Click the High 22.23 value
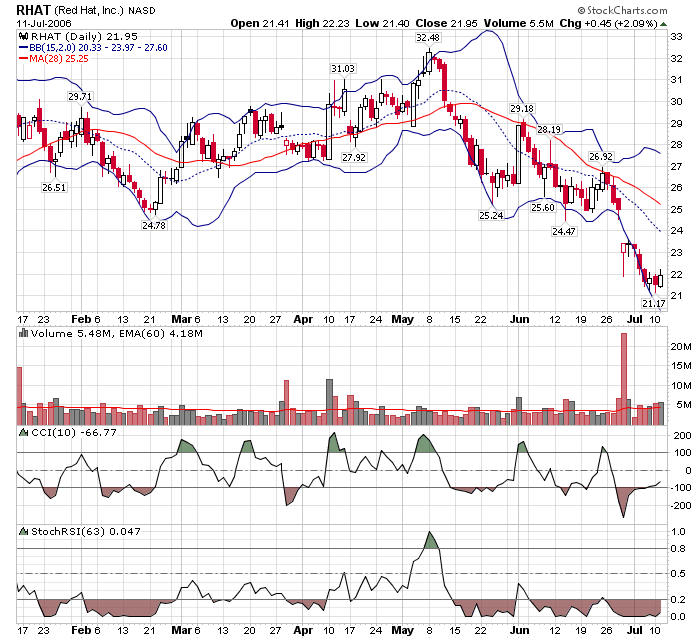This screenshot has height=639, width=700. pyautogui.click(x=322, y=23)
